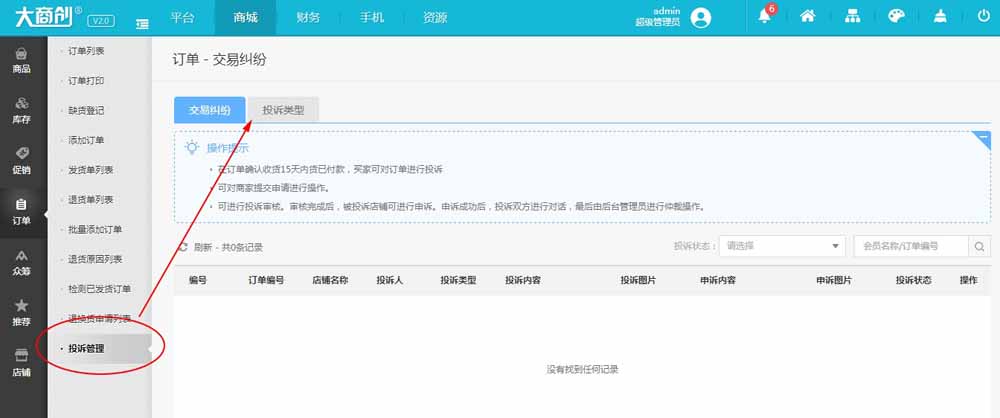1000x418 pixels.
Task: Open the sitemap icon in header
Action: [x=852, y=17]
